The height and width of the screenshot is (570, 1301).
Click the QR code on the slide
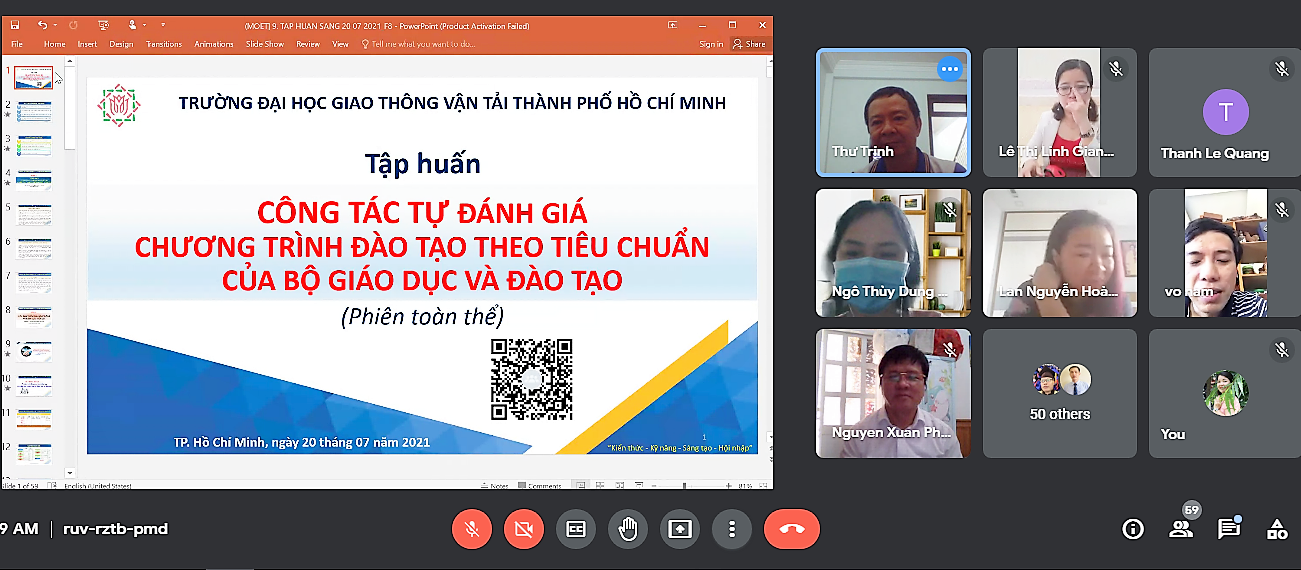click(x=531, y=379)
